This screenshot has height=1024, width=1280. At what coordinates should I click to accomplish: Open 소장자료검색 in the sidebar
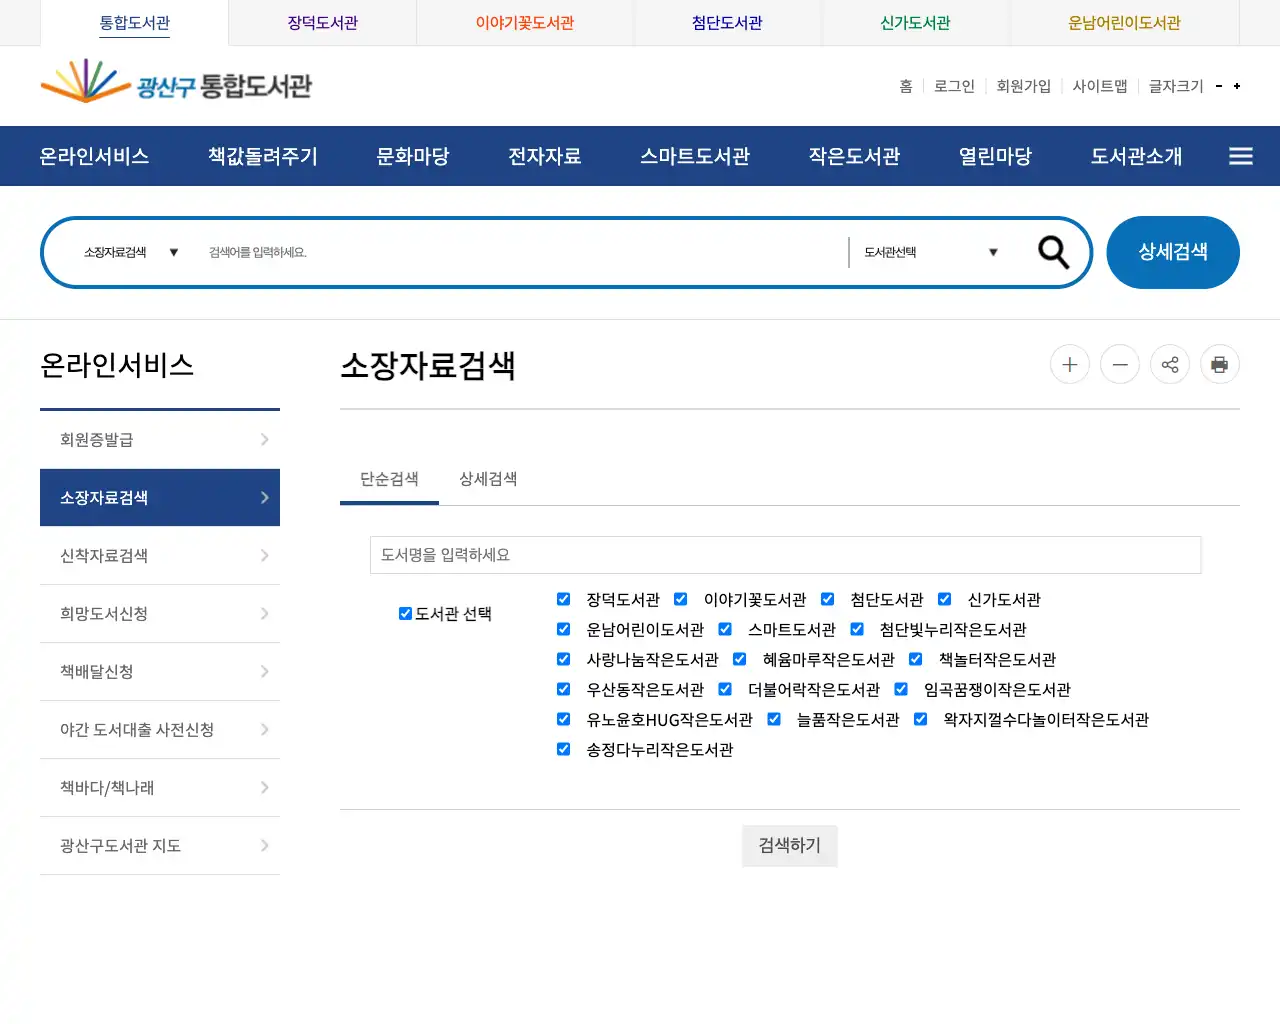tap(160, 498)
